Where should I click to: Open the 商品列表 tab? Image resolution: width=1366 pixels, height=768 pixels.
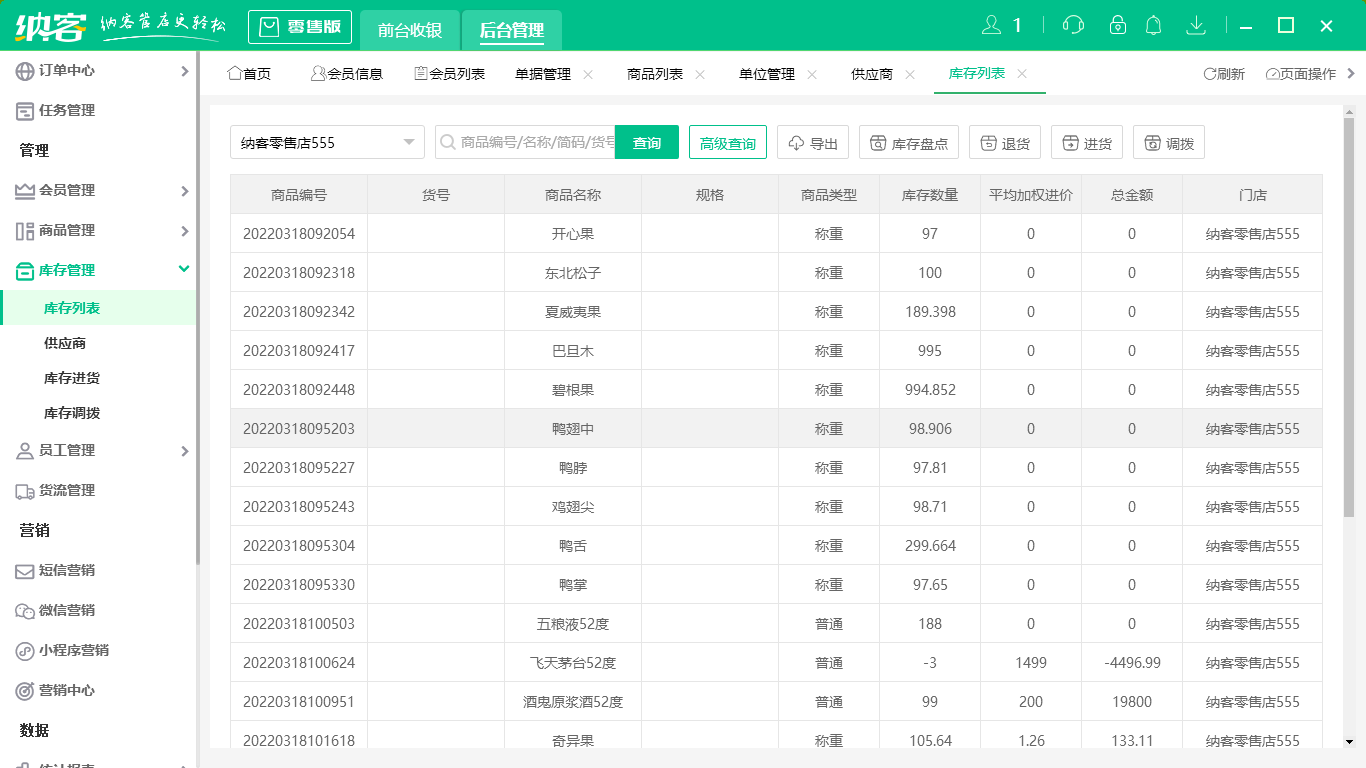tap(655, 74)
